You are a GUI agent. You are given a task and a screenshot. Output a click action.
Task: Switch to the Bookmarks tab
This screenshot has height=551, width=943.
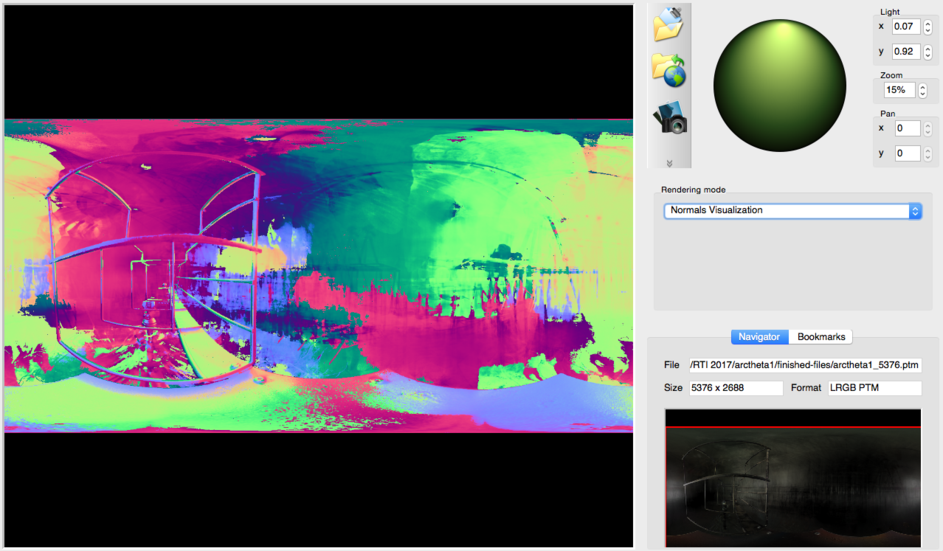pyautogui.click(x=821, y=337)
